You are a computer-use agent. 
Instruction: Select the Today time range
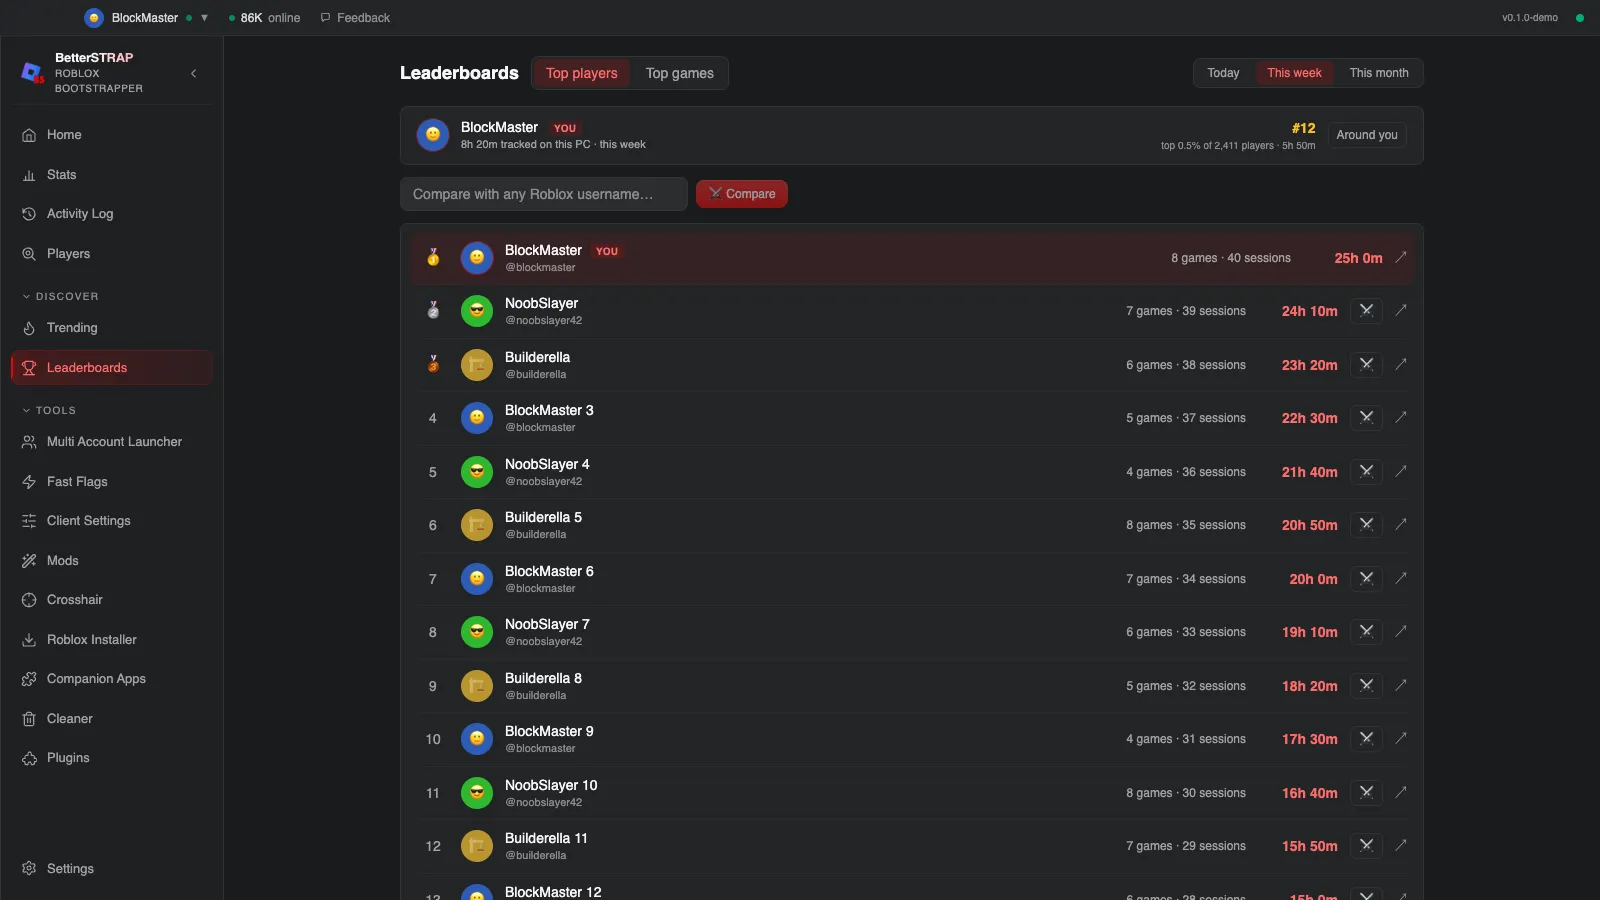[x=1223, y=73]
